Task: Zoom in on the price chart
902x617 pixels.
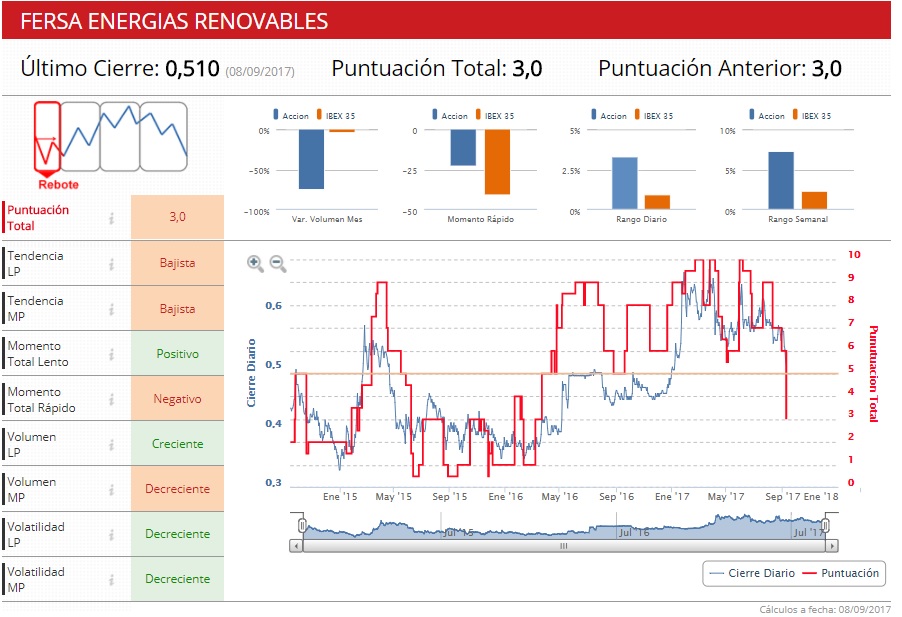Action: [x=255, y=263]
